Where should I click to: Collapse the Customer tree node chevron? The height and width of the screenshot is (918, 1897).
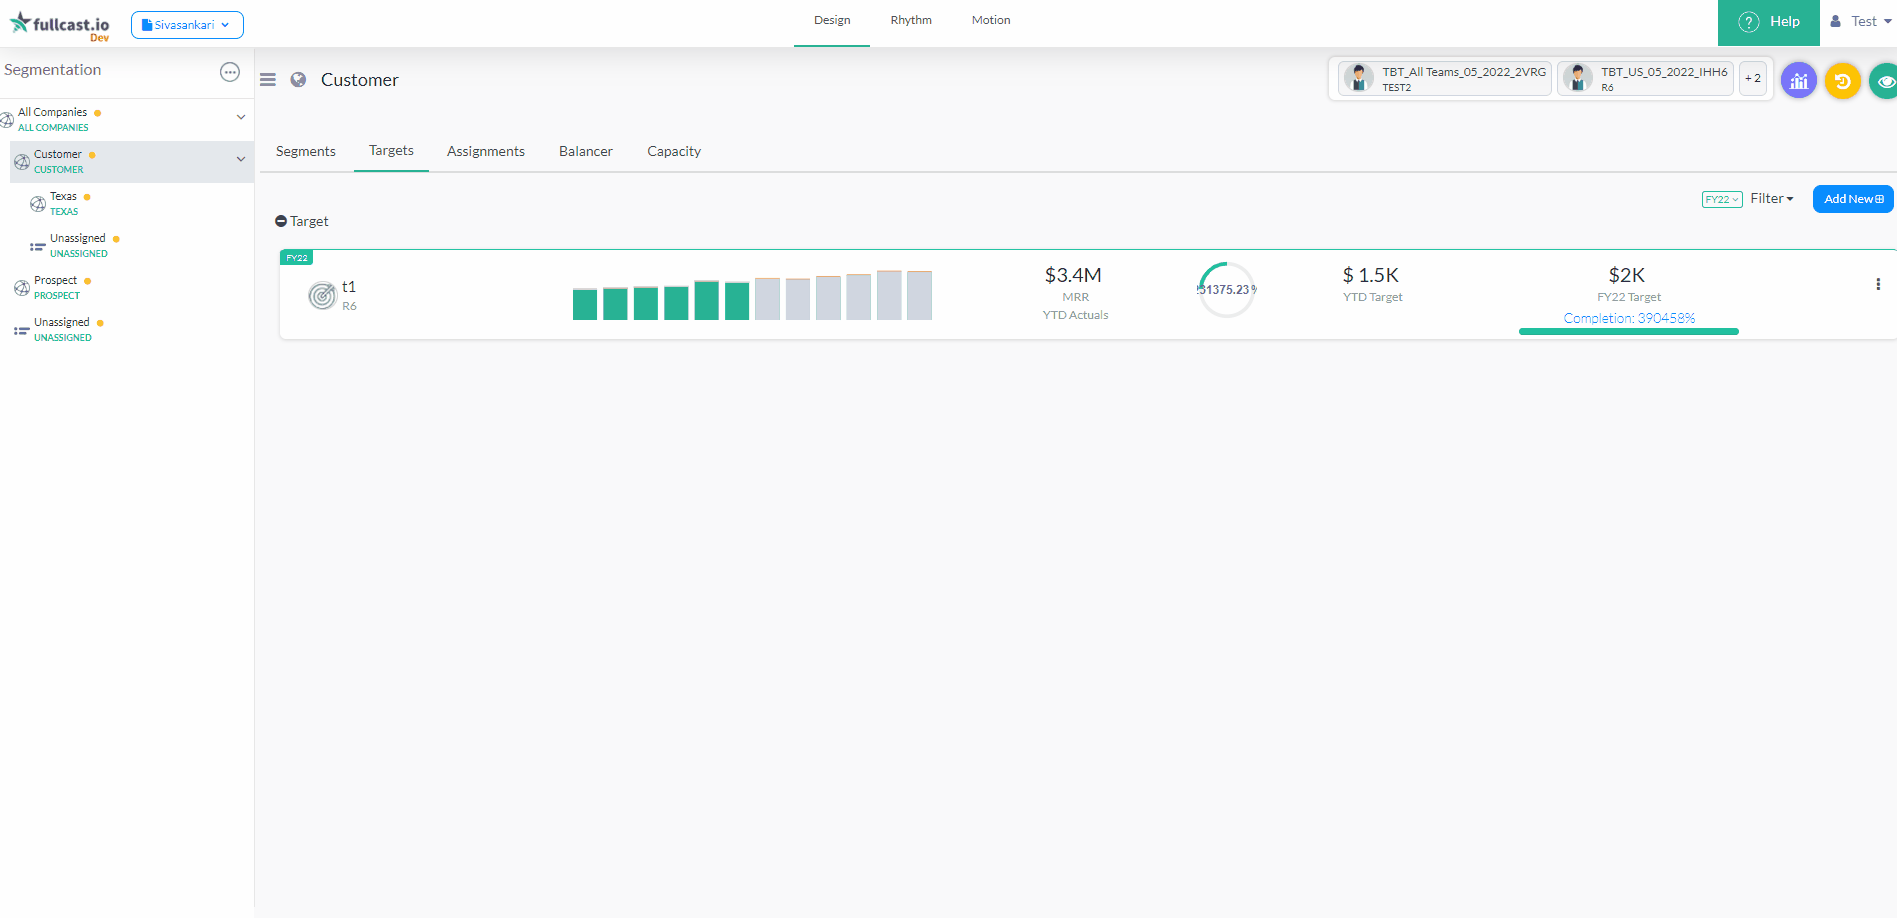[240, 158]
